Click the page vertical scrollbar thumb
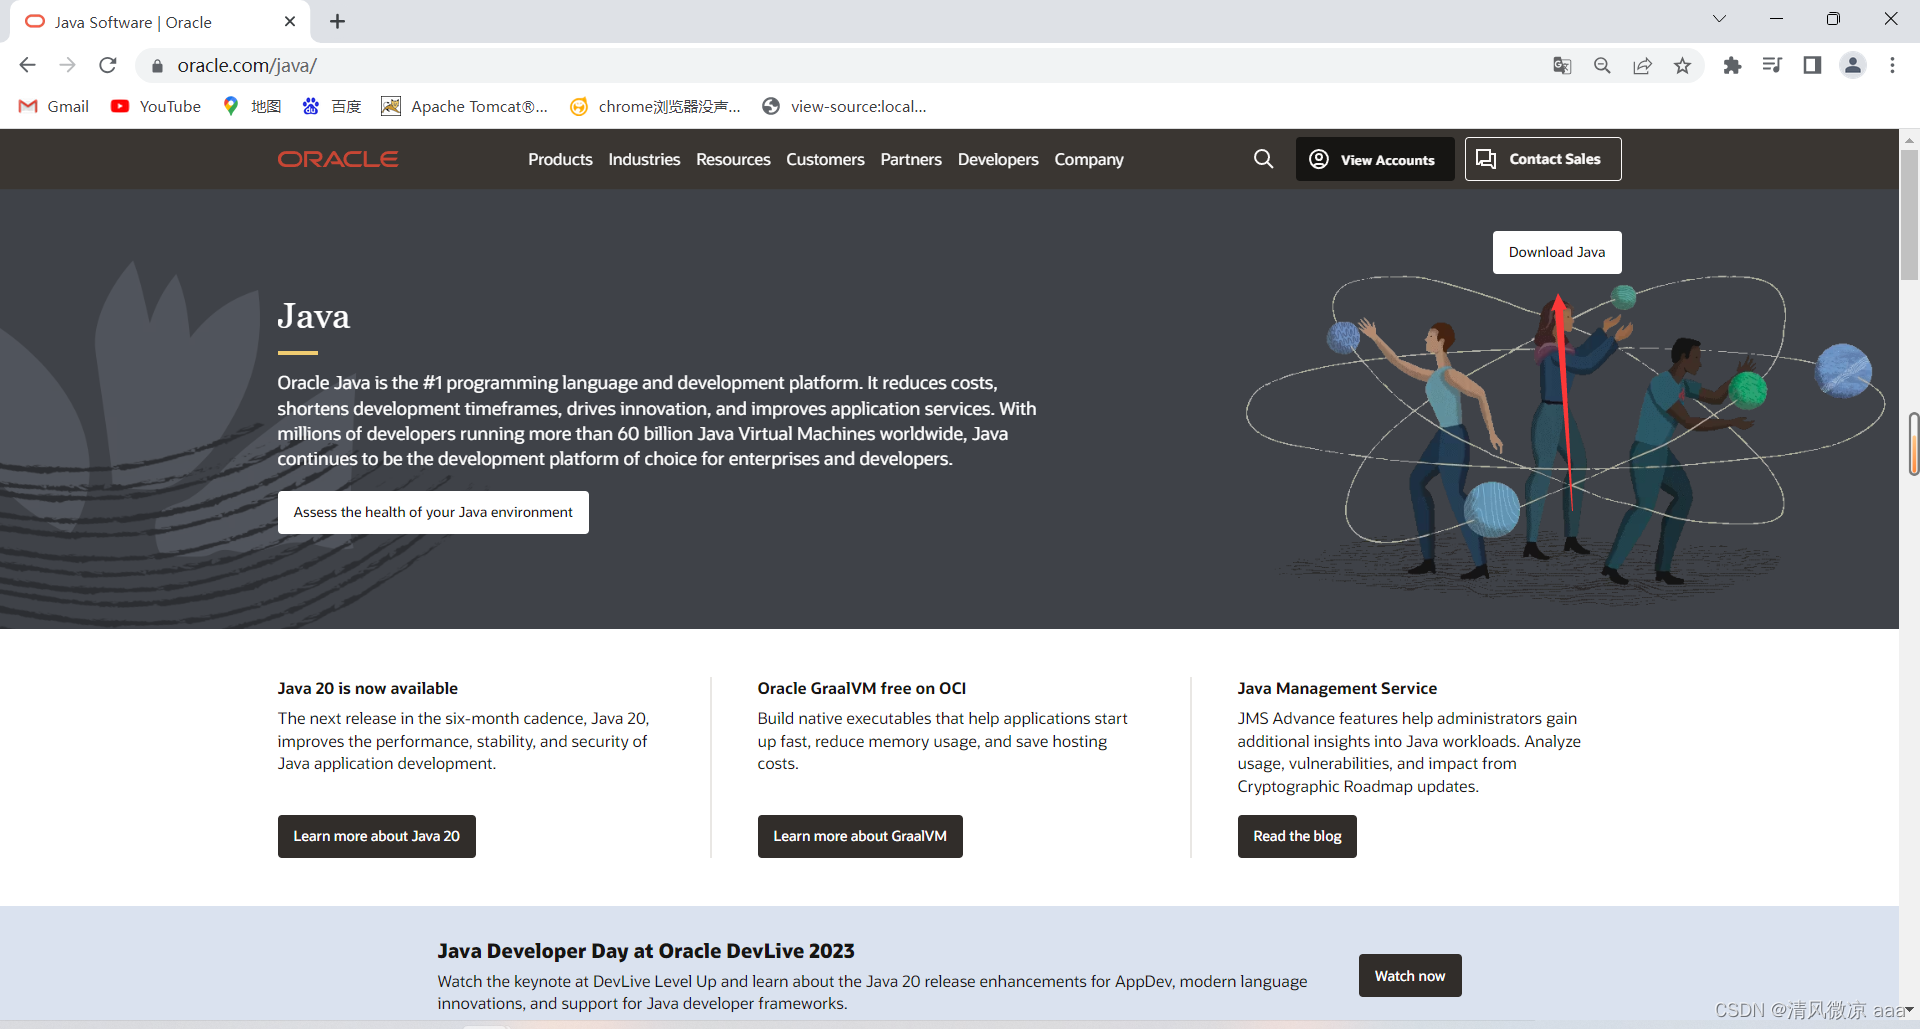1920x1029 pixels. (1909, 215)
